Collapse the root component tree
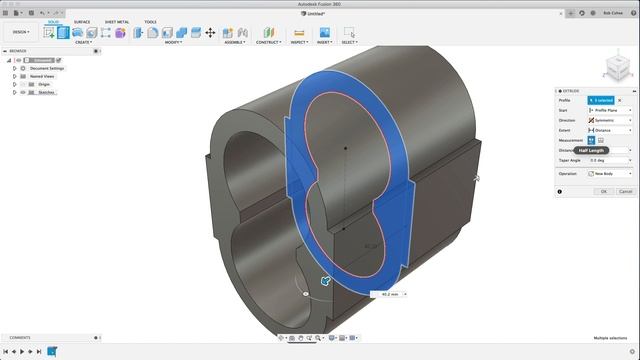640x360 pixels. tap(9, 60)
